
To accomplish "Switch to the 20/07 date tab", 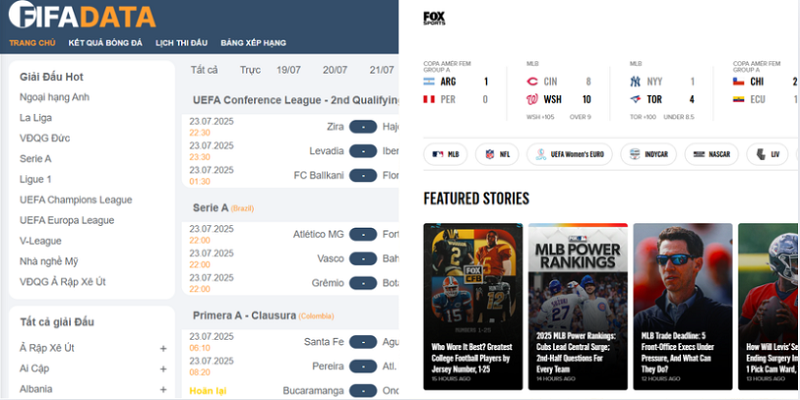I will [x=335, y=70].
